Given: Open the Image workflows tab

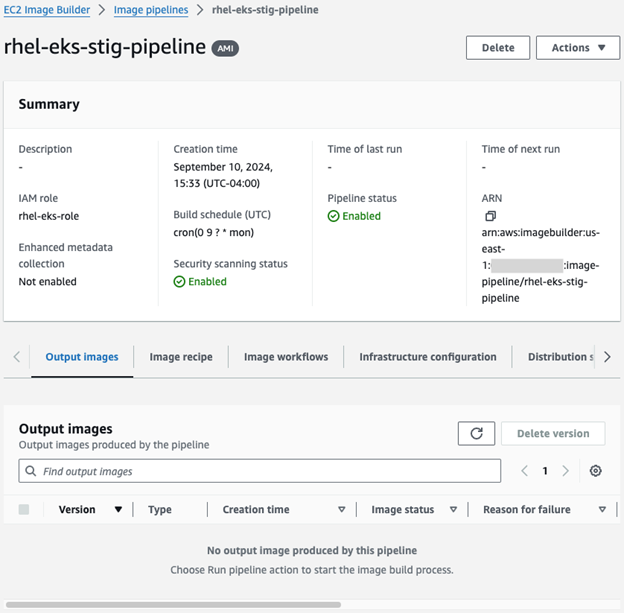Looking at the screenshot, I should 286,357.
